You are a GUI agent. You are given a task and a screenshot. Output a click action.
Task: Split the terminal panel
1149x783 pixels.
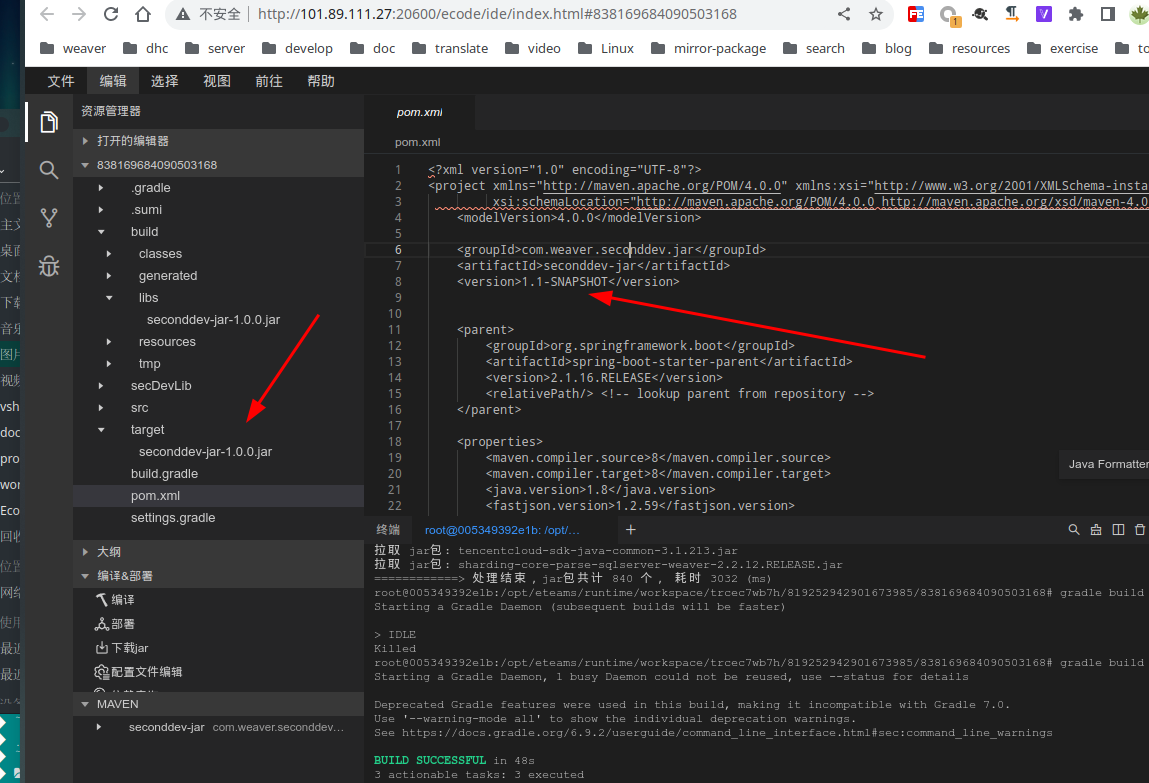click(x=1118, y=530)
